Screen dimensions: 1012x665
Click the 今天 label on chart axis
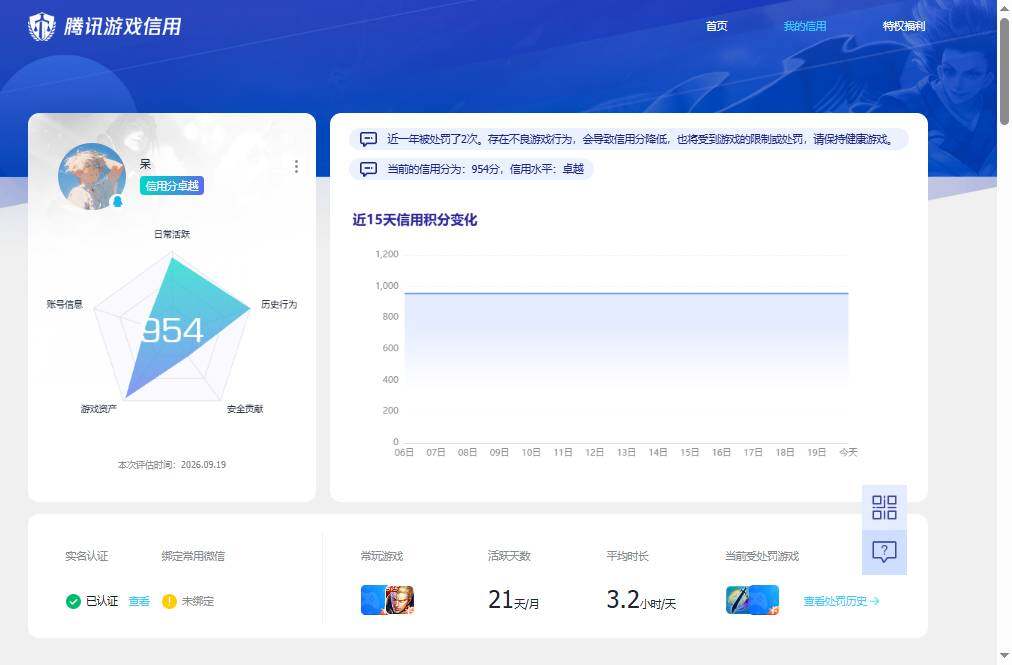tap(848, 452)
